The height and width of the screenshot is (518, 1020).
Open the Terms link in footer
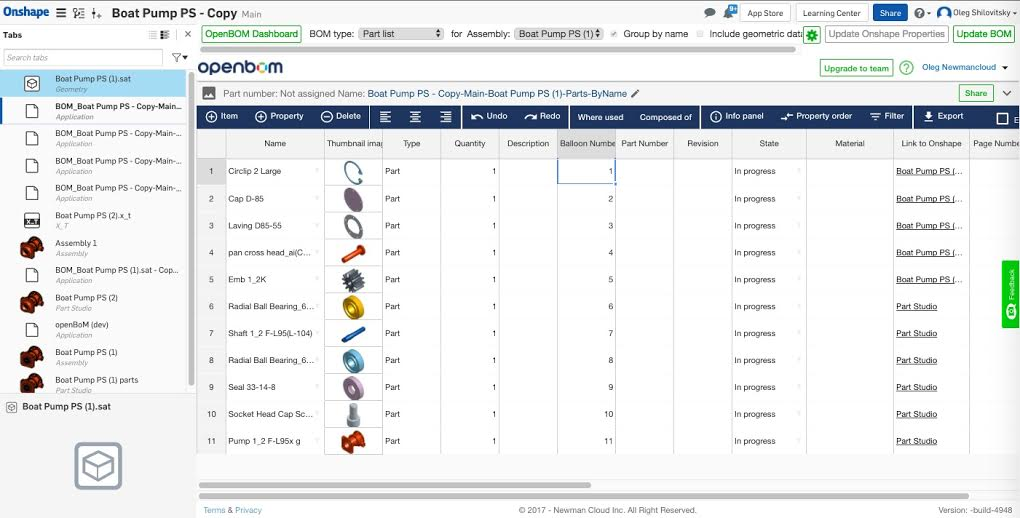tap(214, 510)
